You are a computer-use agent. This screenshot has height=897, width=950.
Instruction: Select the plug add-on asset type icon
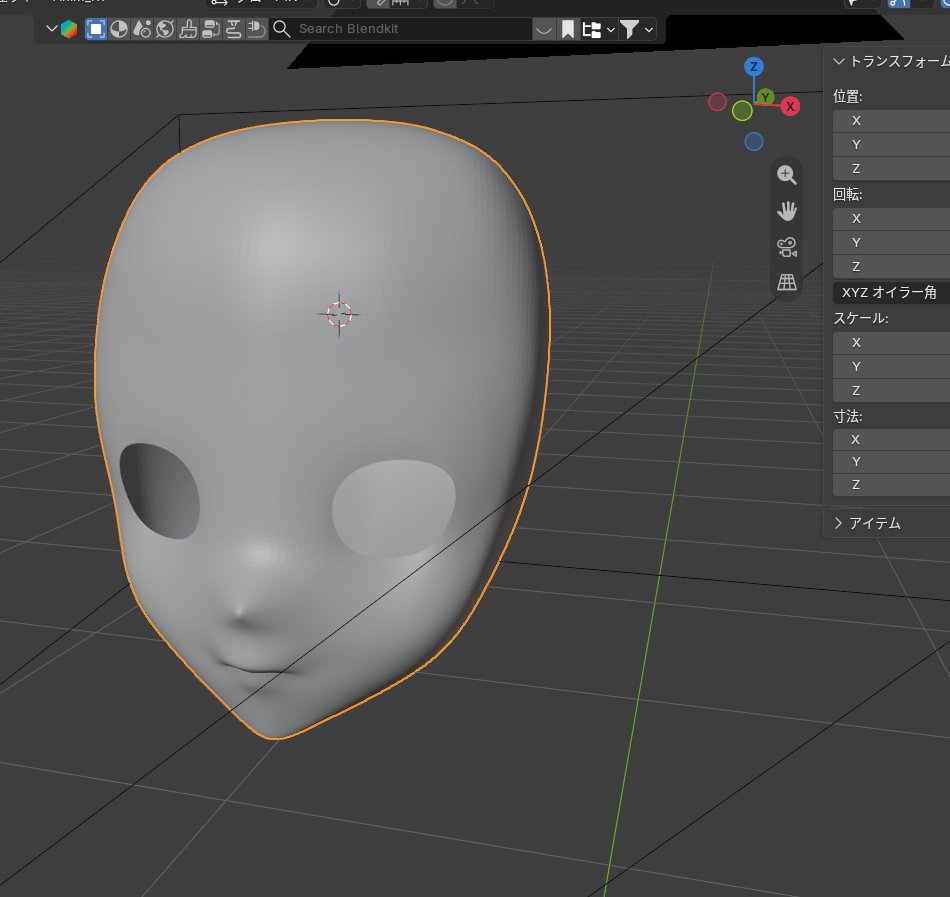[256, 29]
